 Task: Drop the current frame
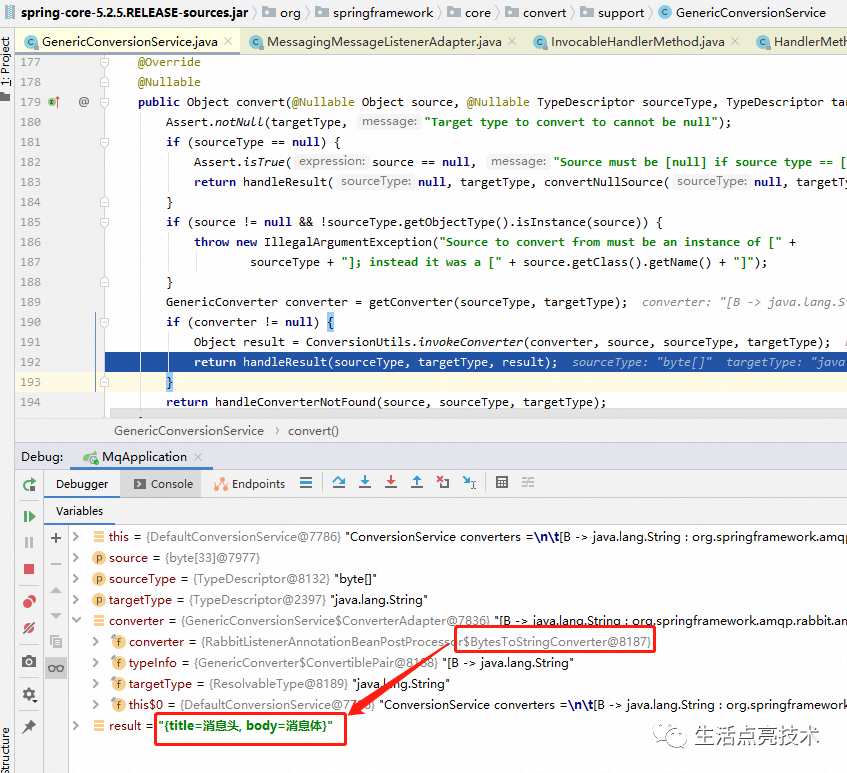[443, 482]
